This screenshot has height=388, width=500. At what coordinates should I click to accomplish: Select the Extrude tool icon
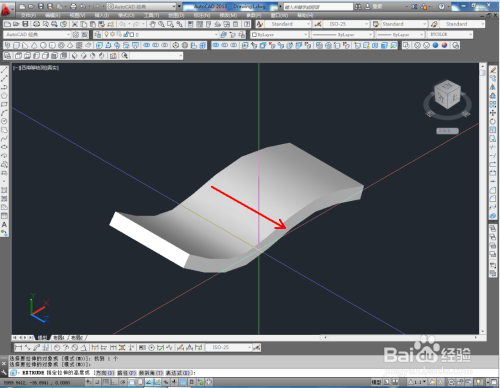coord(99,45)
